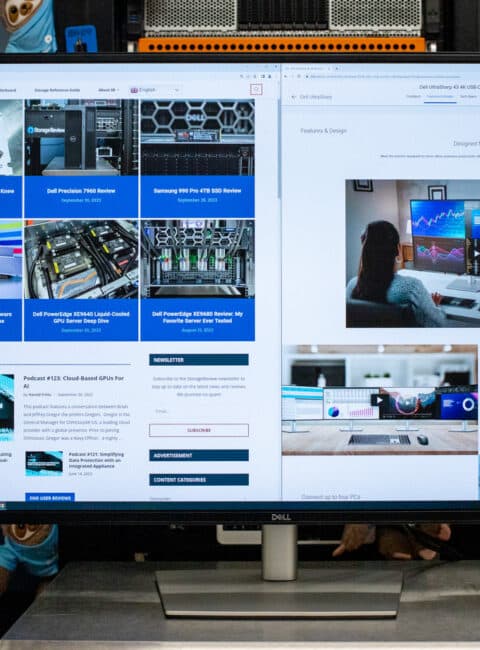
Task: Select the Dell server SSD thumbnail image
Action: 198,138
